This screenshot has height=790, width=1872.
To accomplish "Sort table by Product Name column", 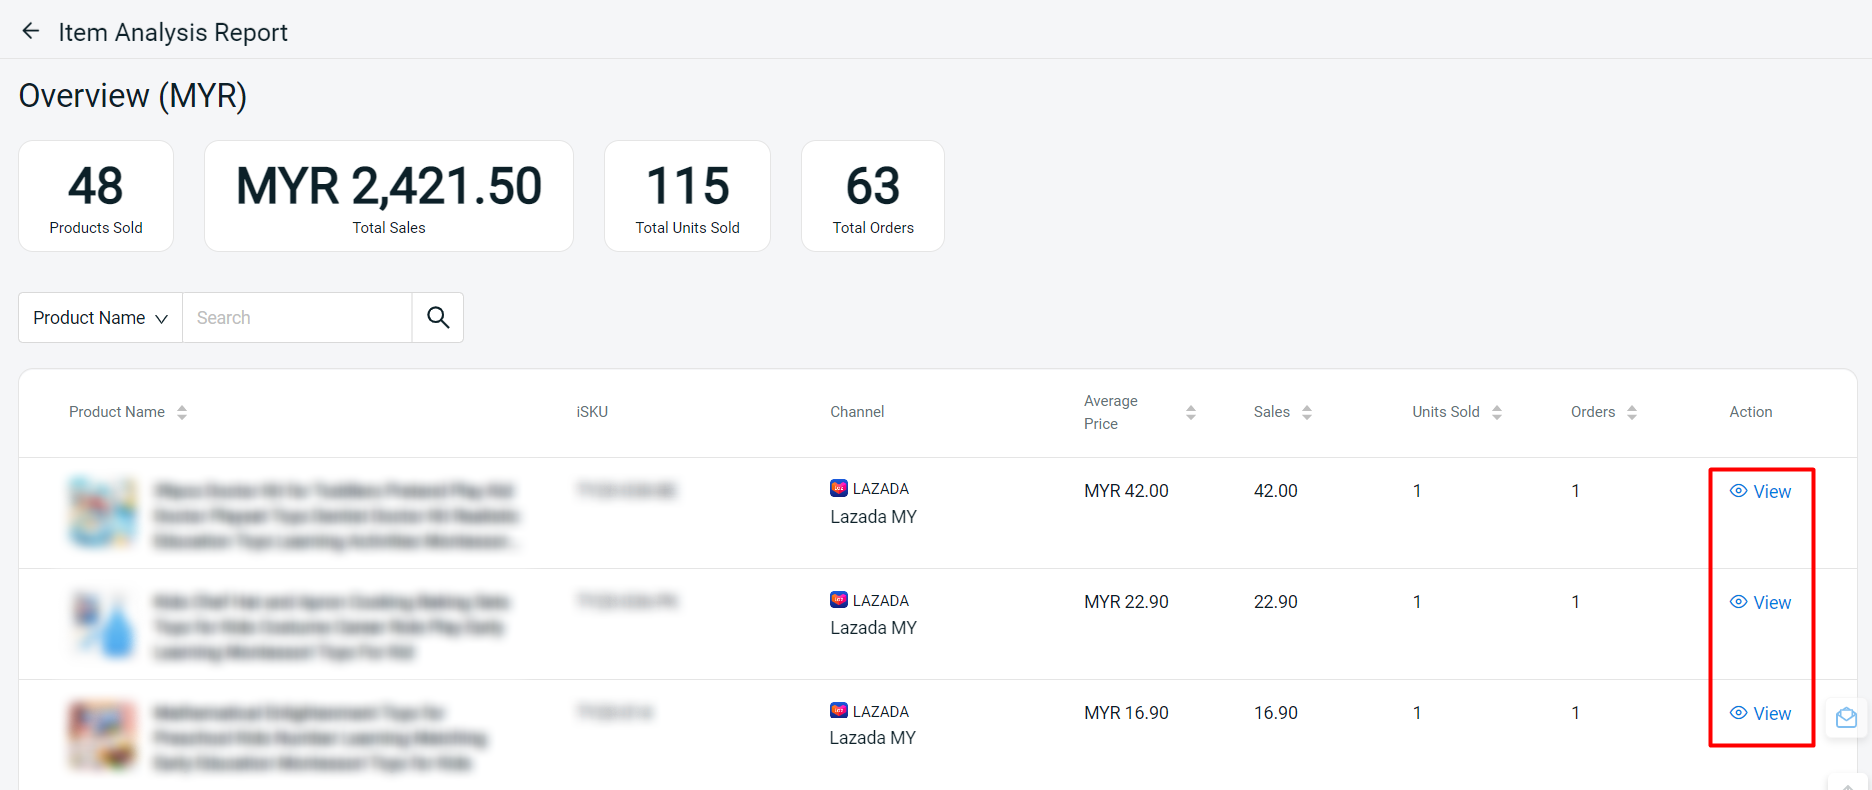I will [x=182, y=412].
